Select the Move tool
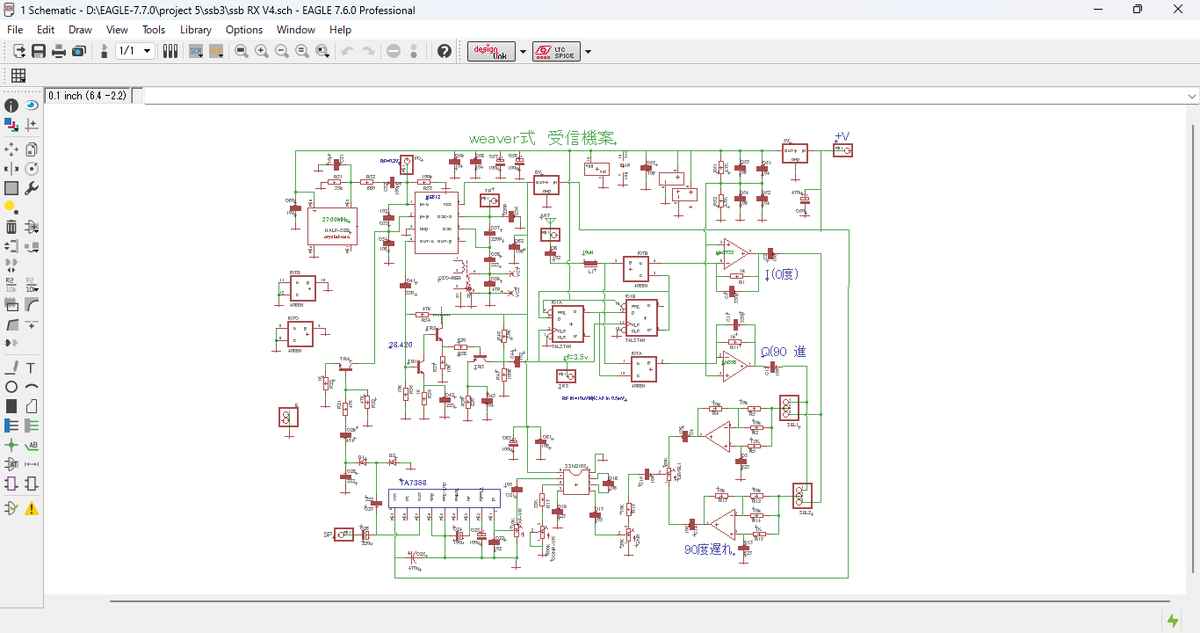 (11, 148)
